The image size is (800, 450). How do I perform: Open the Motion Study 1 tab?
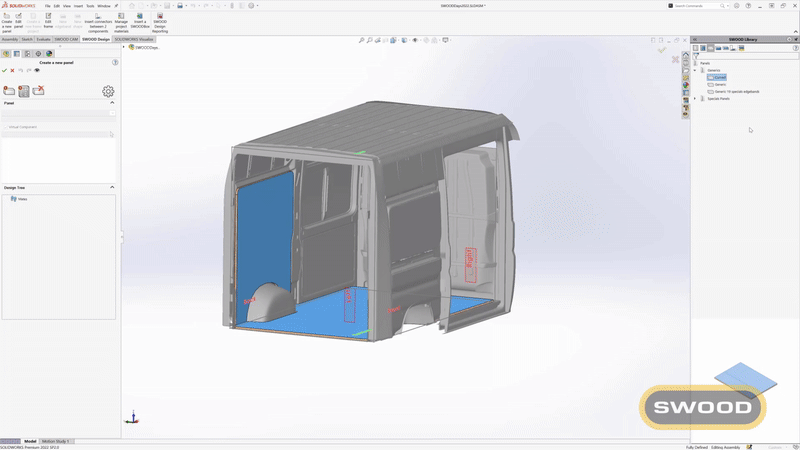(55, 441)
